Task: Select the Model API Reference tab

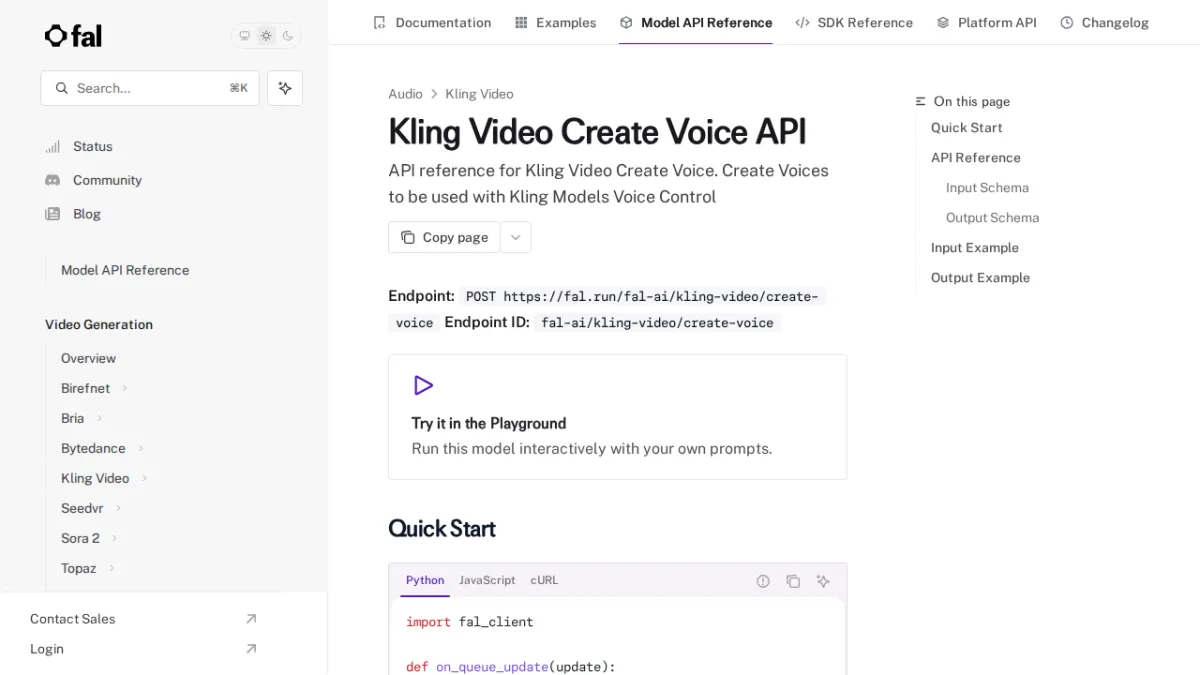Action: pyautogui.click(x=696, y=22)
